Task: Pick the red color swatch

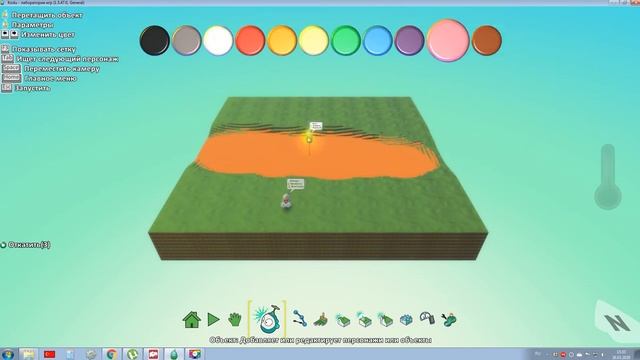Action: point(250,40)
